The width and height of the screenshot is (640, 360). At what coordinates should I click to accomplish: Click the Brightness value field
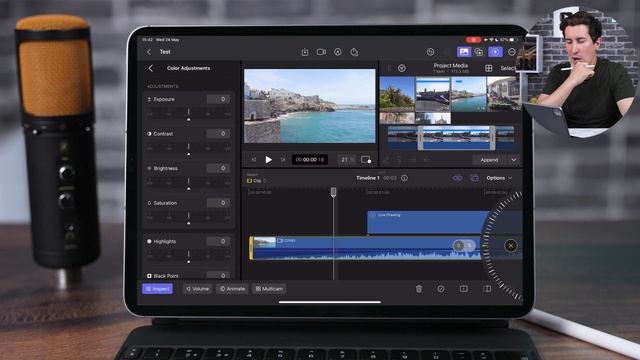(218, 168)
